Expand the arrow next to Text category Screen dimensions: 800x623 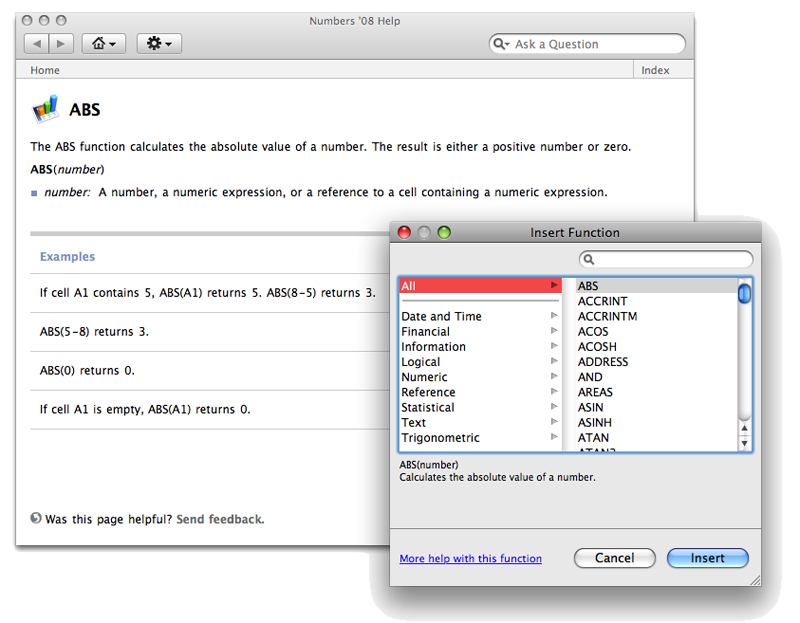click(554, 422)
